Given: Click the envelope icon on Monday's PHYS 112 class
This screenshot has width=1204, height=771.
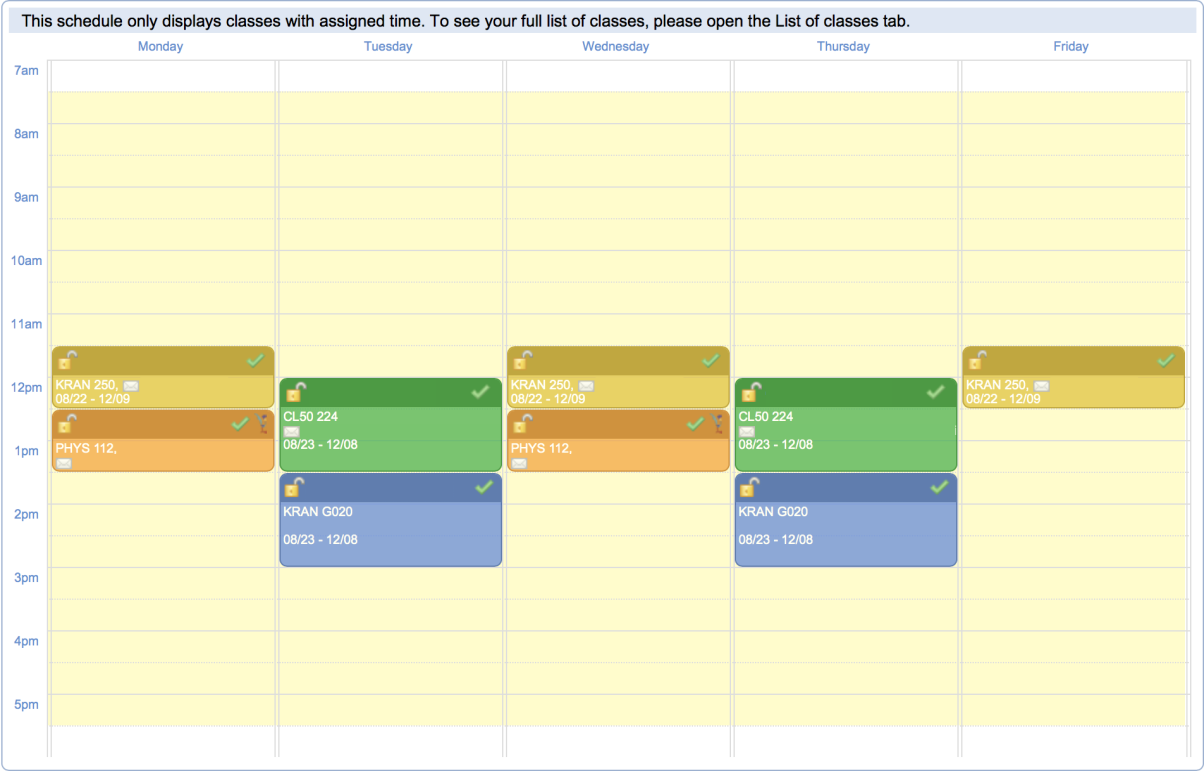Looking at the screenshot, I should coord(64,463).
